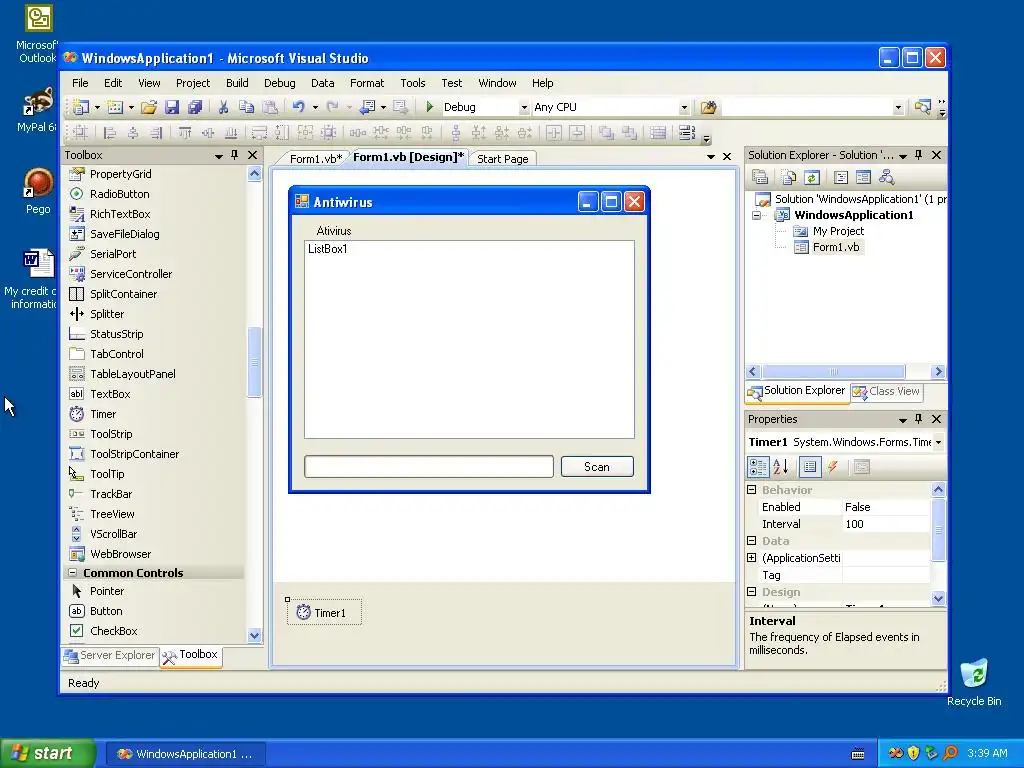The image size is (1024, 768).
Task: Click the Align to Grid layout icon
Action: [x=80, y=133]
